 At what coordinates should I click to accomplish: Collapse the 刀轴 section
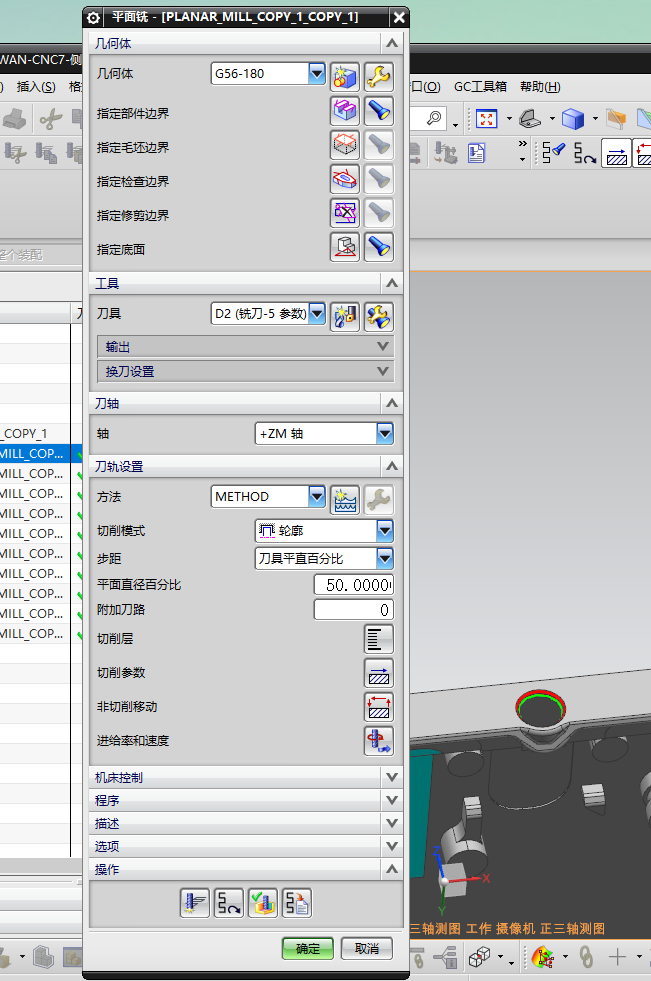click(x=391, y=404)
